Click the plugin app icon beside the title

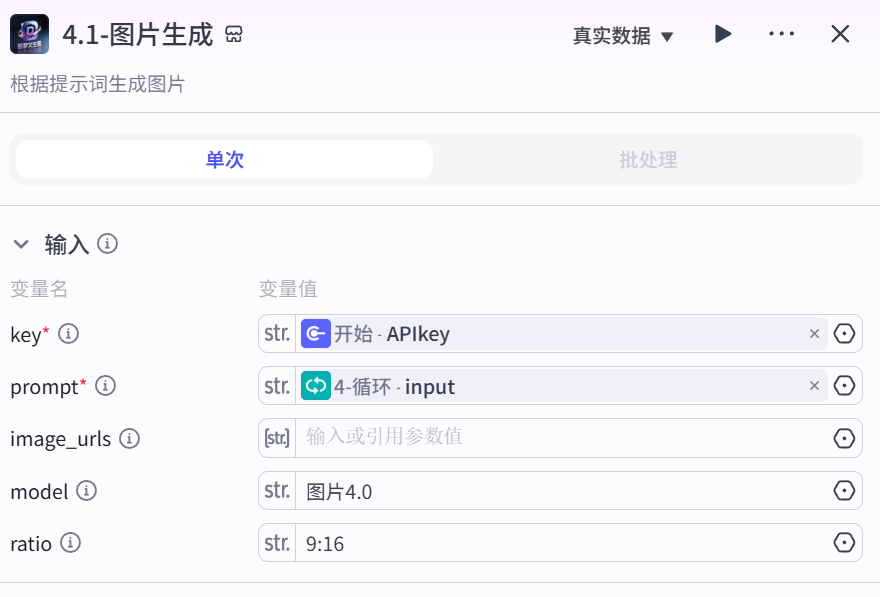(x=29, y=34)
